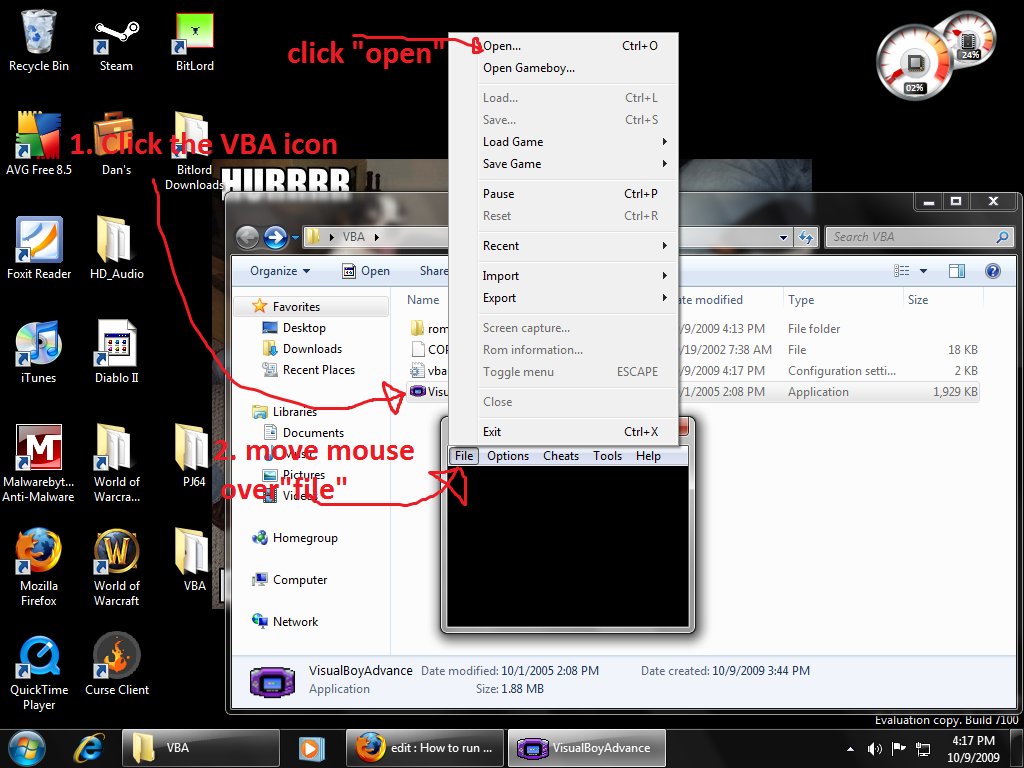This screenshot has width=1024, height=768.
Task: Open the recent pages dropdown beside forward arrow
Action: (295, 237)
